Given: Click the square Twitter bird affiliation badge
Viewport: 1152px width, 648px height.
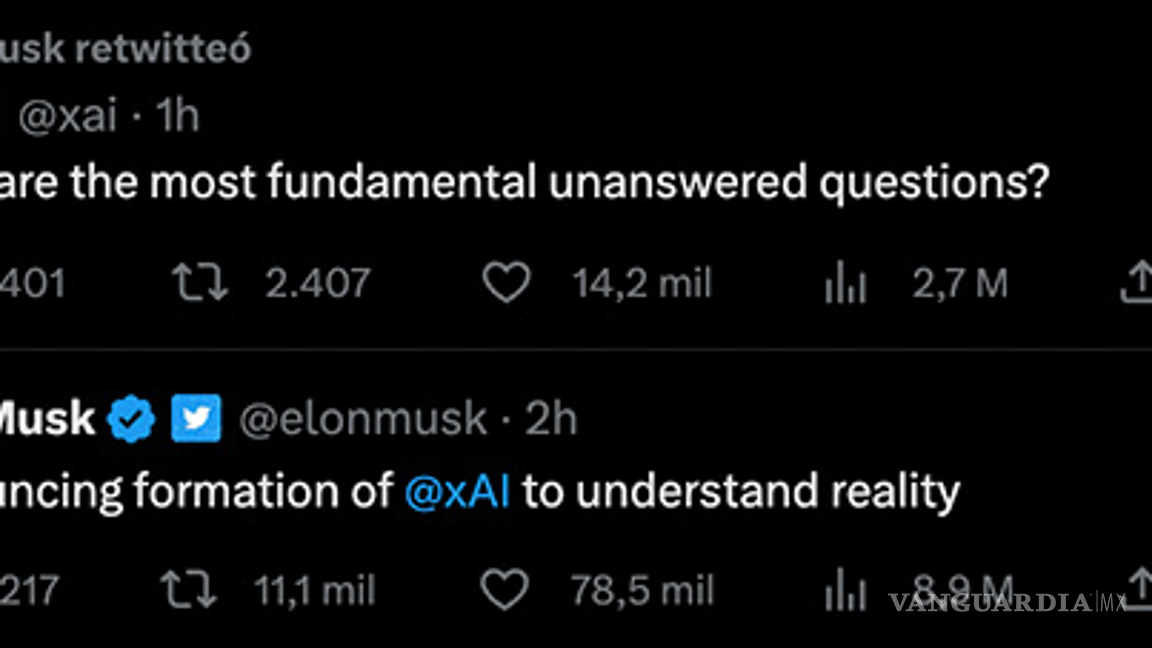Looking at the screenshot, I should [x=196, y=419].
